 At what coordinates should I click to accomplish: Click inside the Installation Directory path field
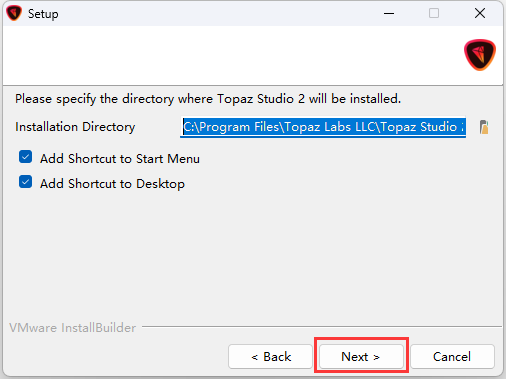pyautogui.click(x=323, y=127)
